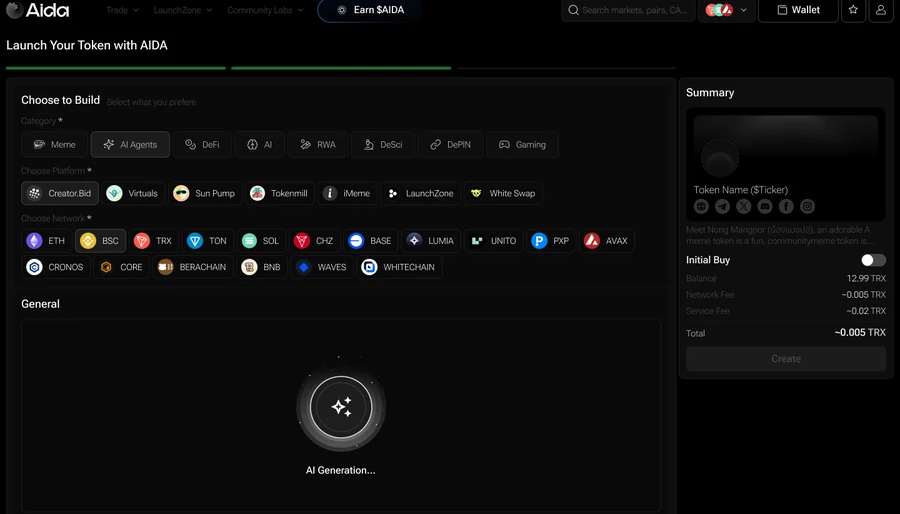The width and height of the screenshot is (900, 514).
Task: Toggle the Initial Buy switch
Action: 873,260
